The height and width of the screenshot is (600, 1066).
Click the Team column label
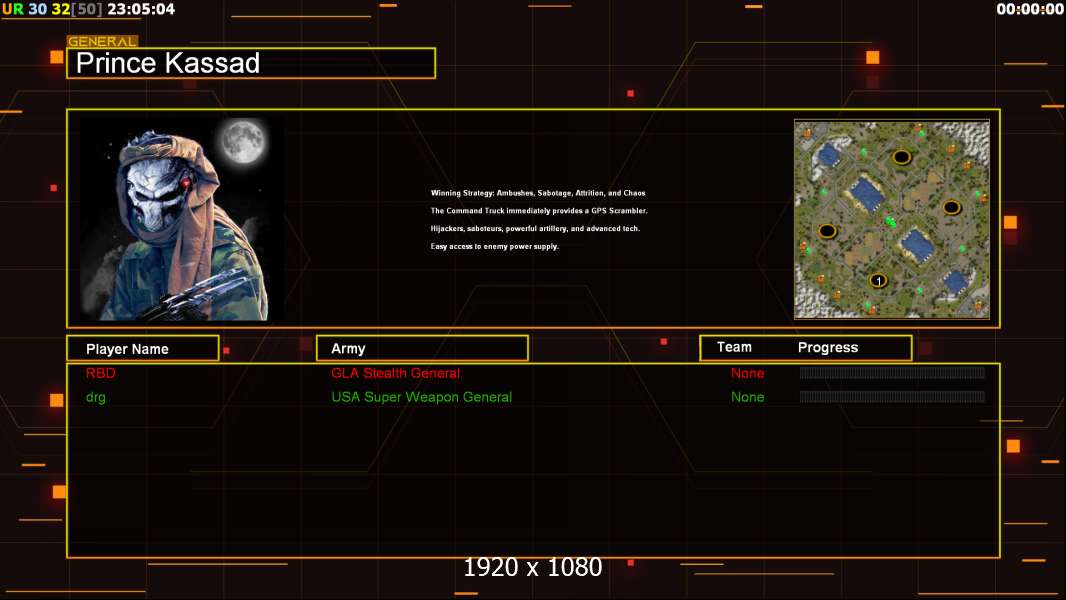click(x=734, y=347)
